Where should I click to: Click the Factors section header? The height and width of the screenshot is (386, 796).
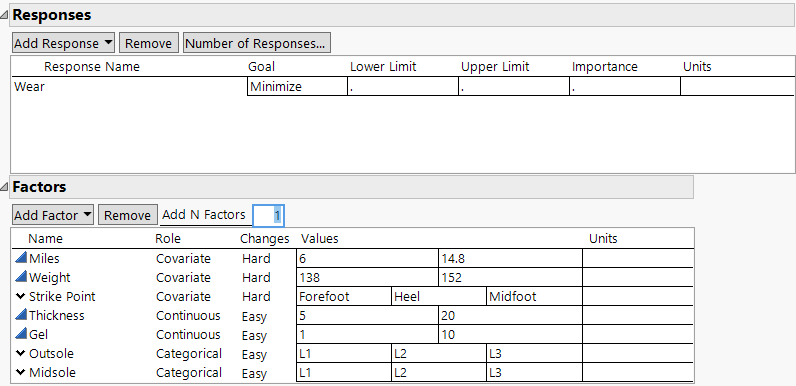[352, 187]
